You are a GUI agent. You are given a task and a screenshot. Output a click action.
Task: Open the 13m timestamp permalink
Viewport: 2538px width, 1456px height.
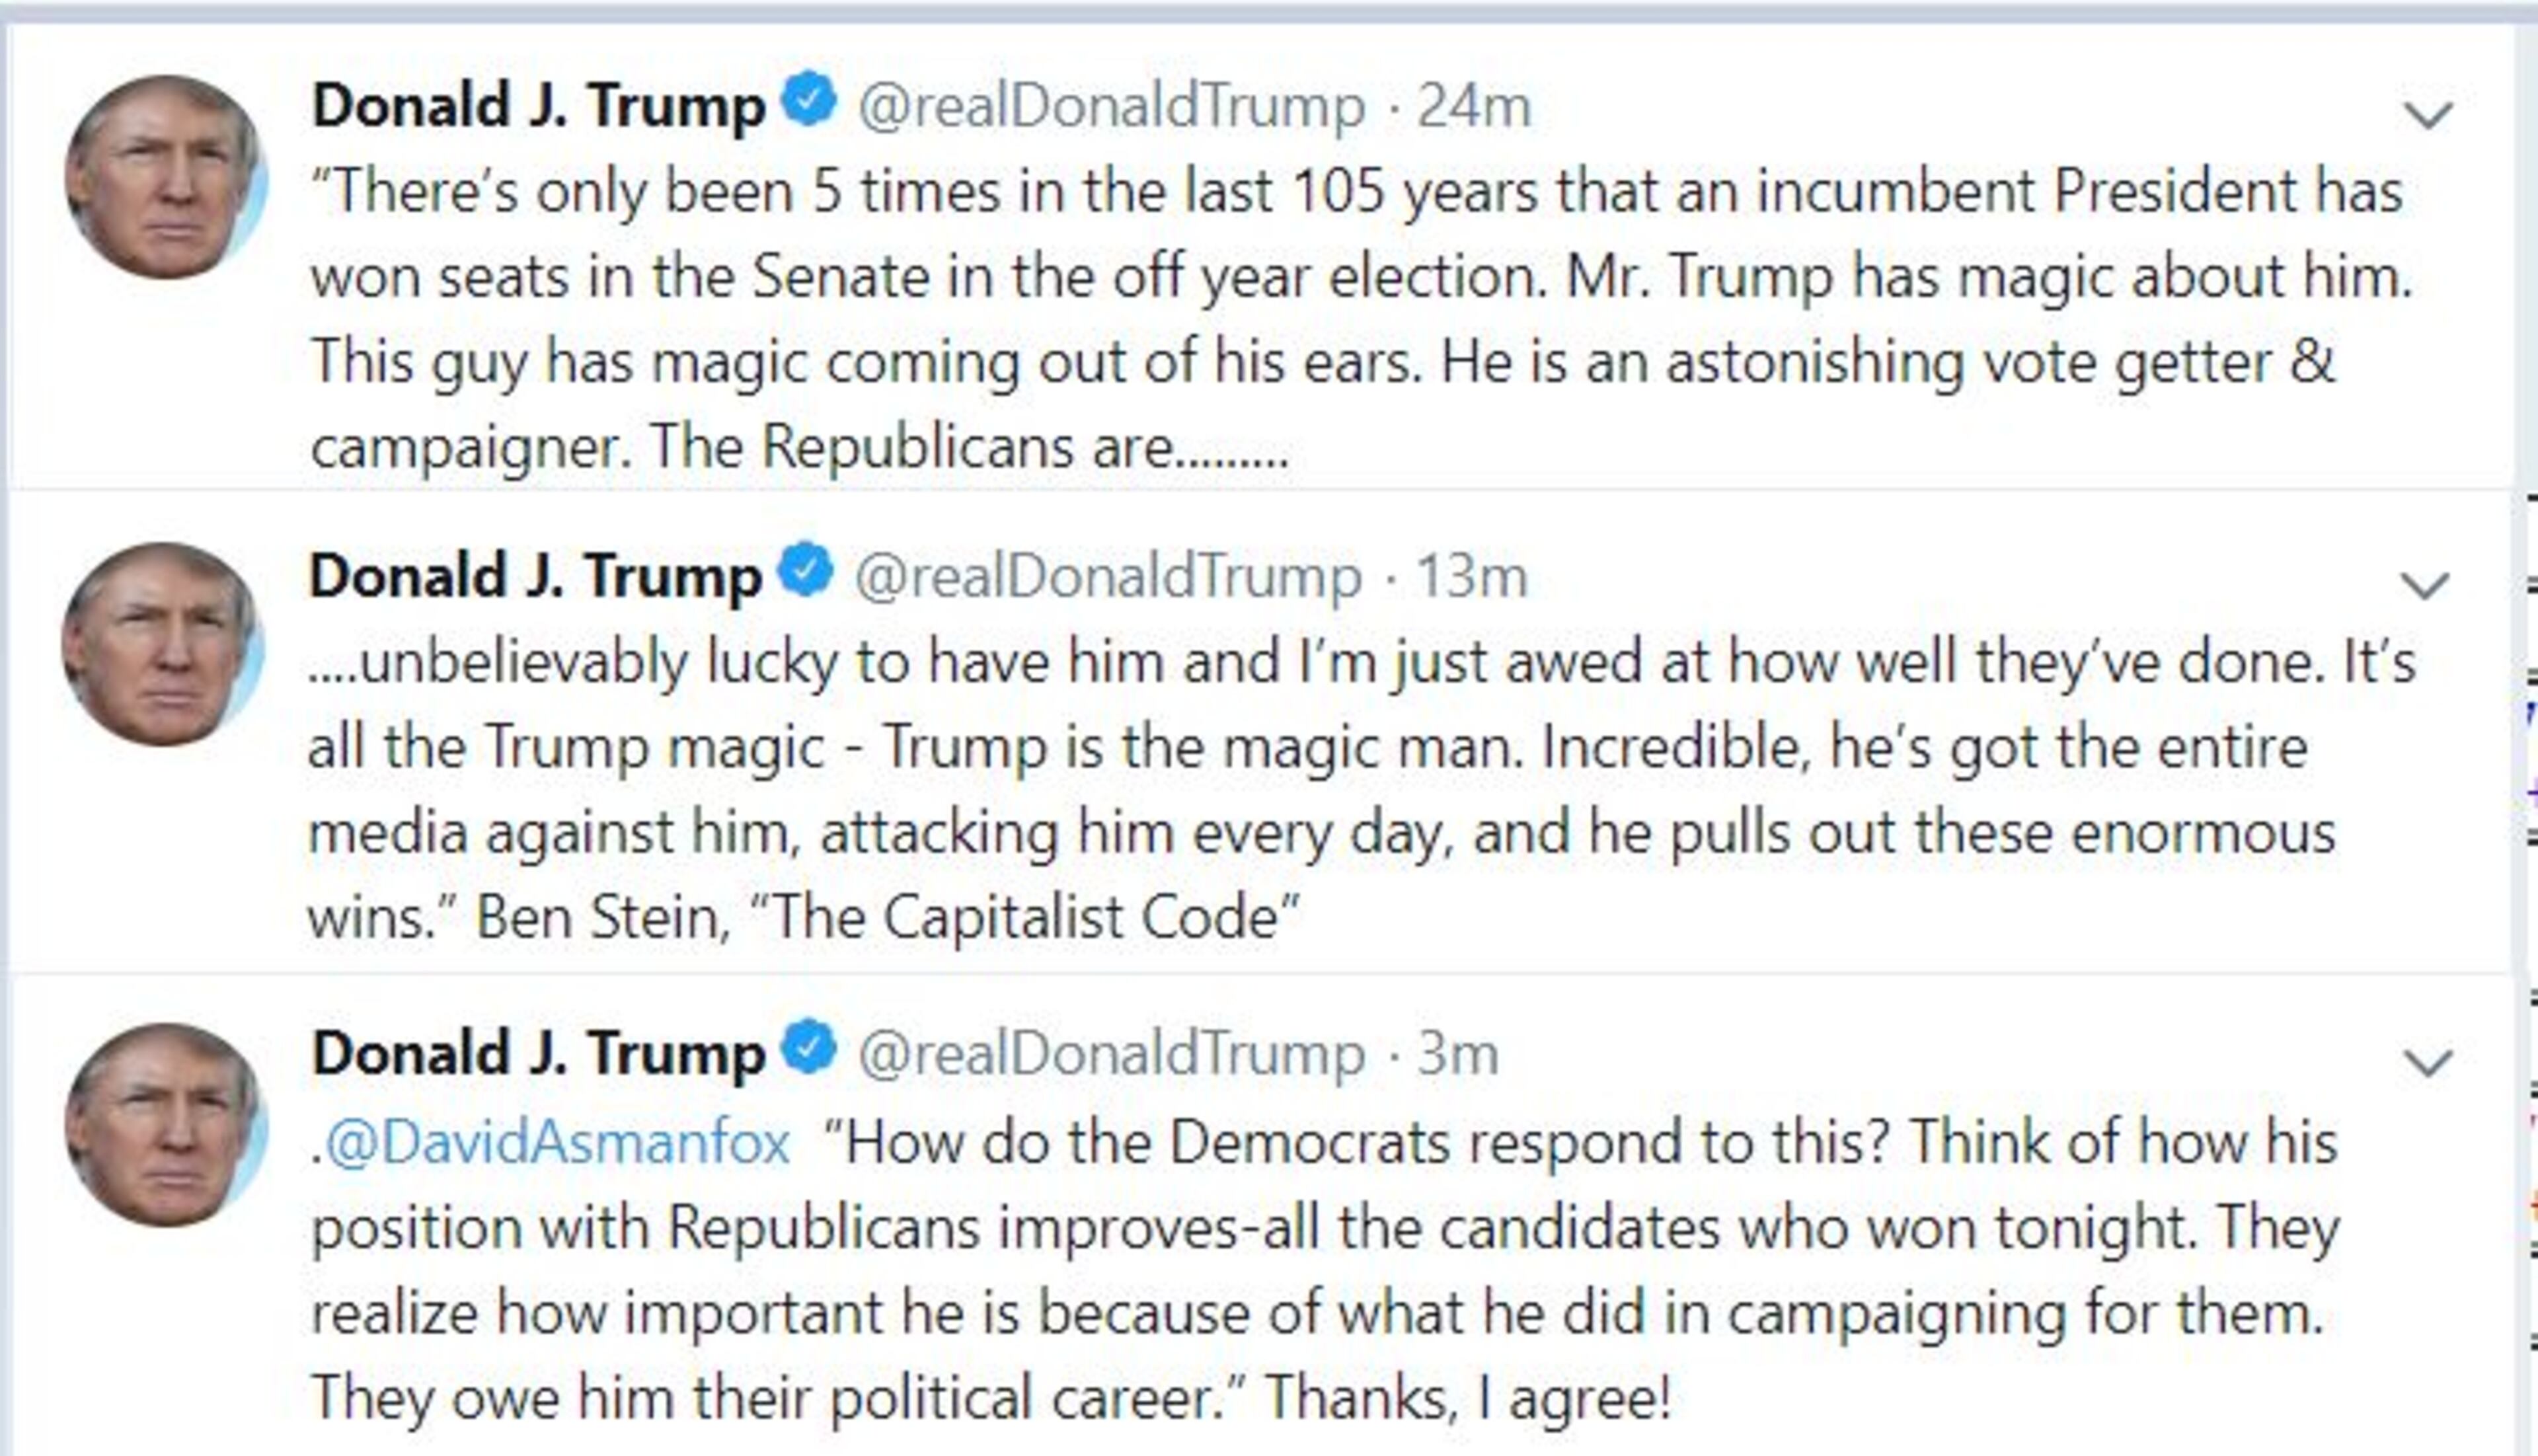[x=1472, y=577]
